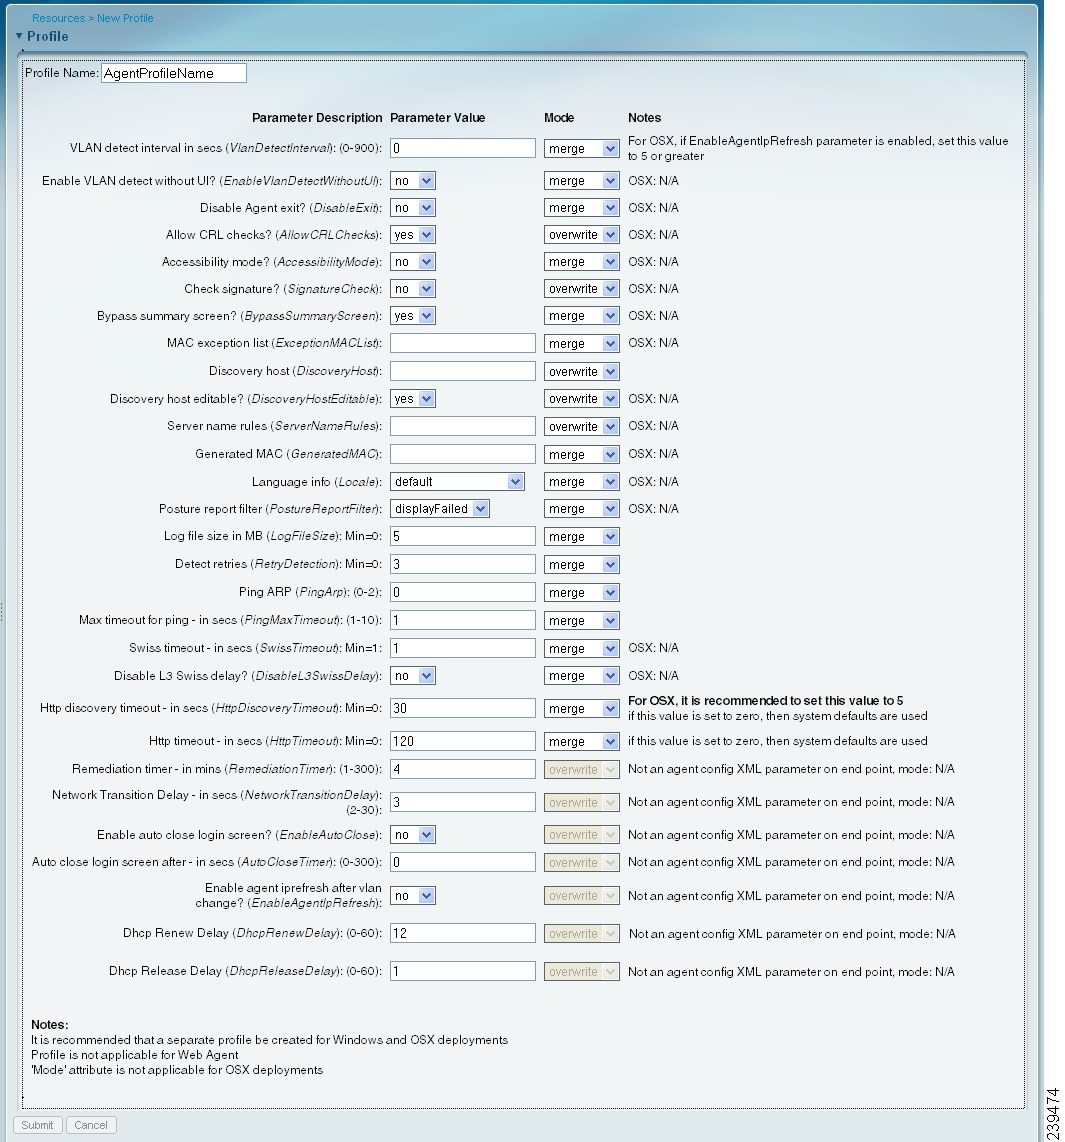Click the Swiss timeout value field

[463, 647]
